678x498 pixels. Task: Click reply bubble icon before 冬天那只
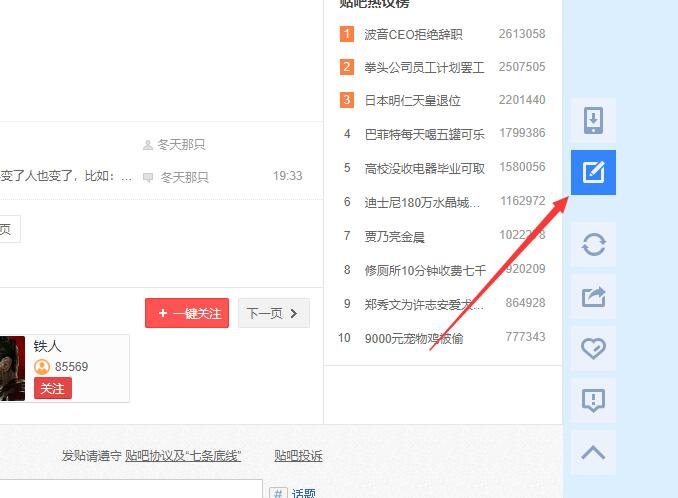[148, 177]
